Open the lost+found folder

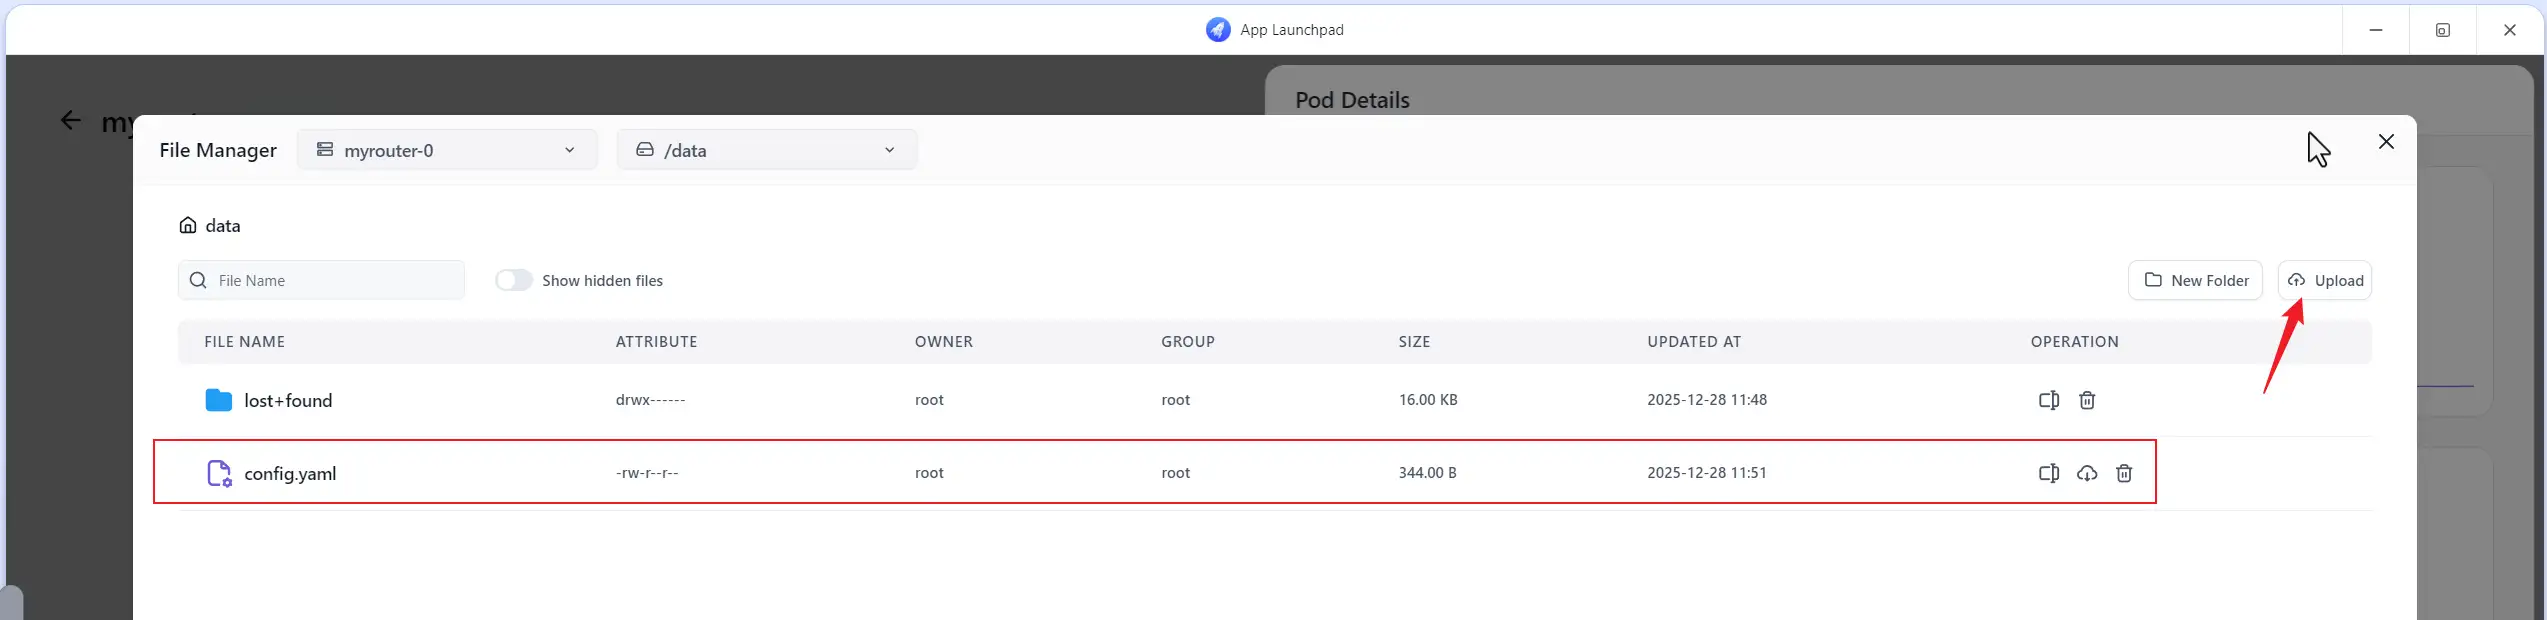tap(287, 400)
